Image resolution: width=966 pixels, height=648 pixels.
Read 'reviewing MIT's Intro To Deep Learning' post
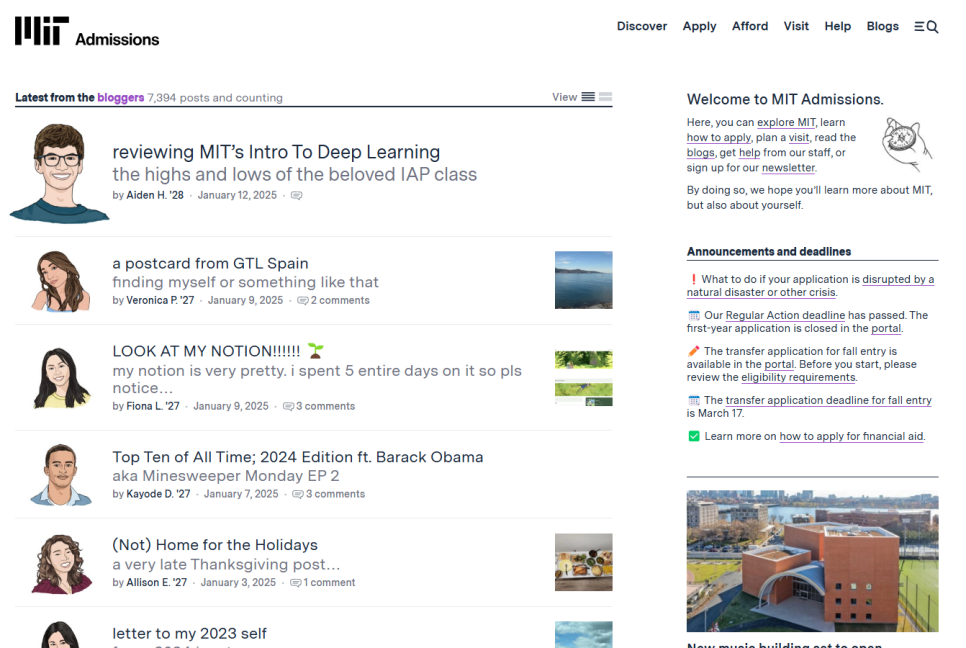[x=276, y=152]
